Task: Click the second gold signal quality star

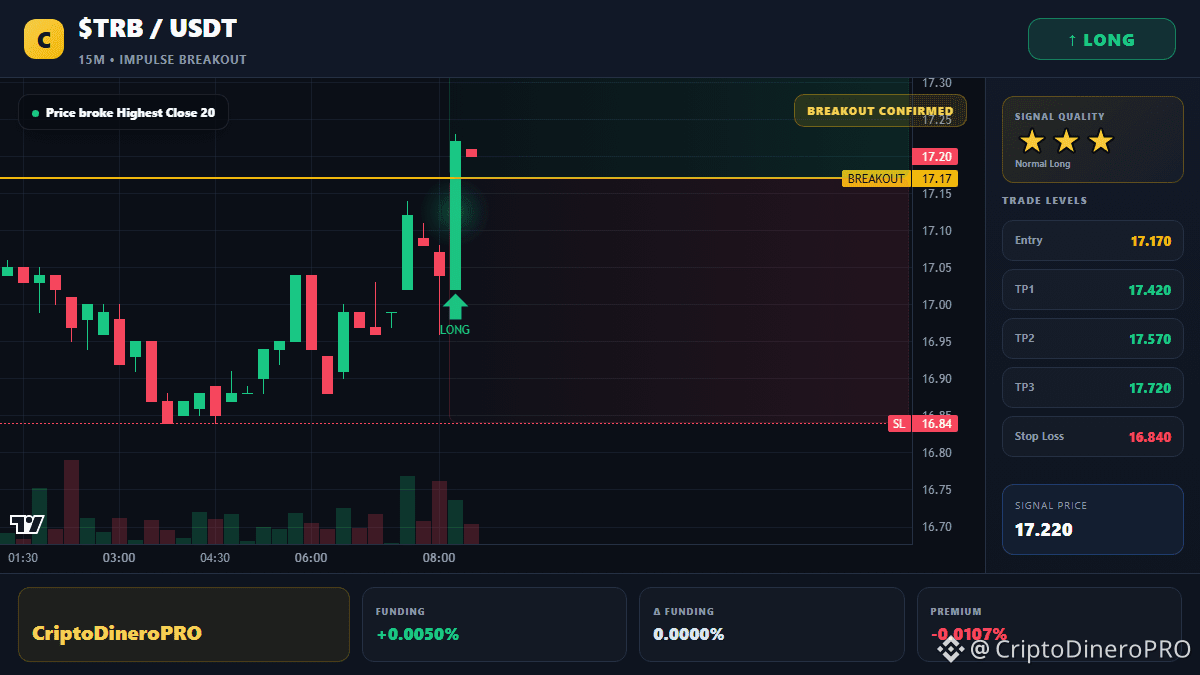Action: click(x=1066, y=141)
